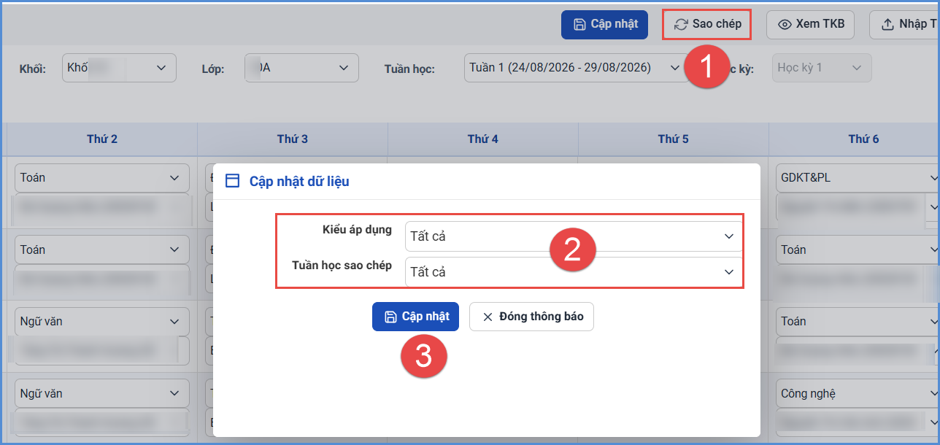Open the Tuần học sao chép dropdown
This screenshot has height=445, width=940.
(573, 272)
